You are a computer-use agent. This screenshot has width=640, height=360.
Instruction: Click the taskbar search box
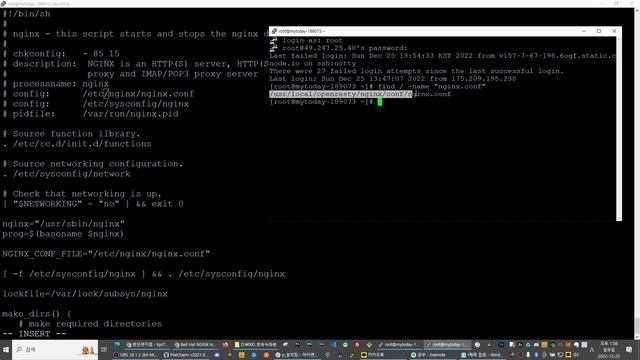pos(55,350)
